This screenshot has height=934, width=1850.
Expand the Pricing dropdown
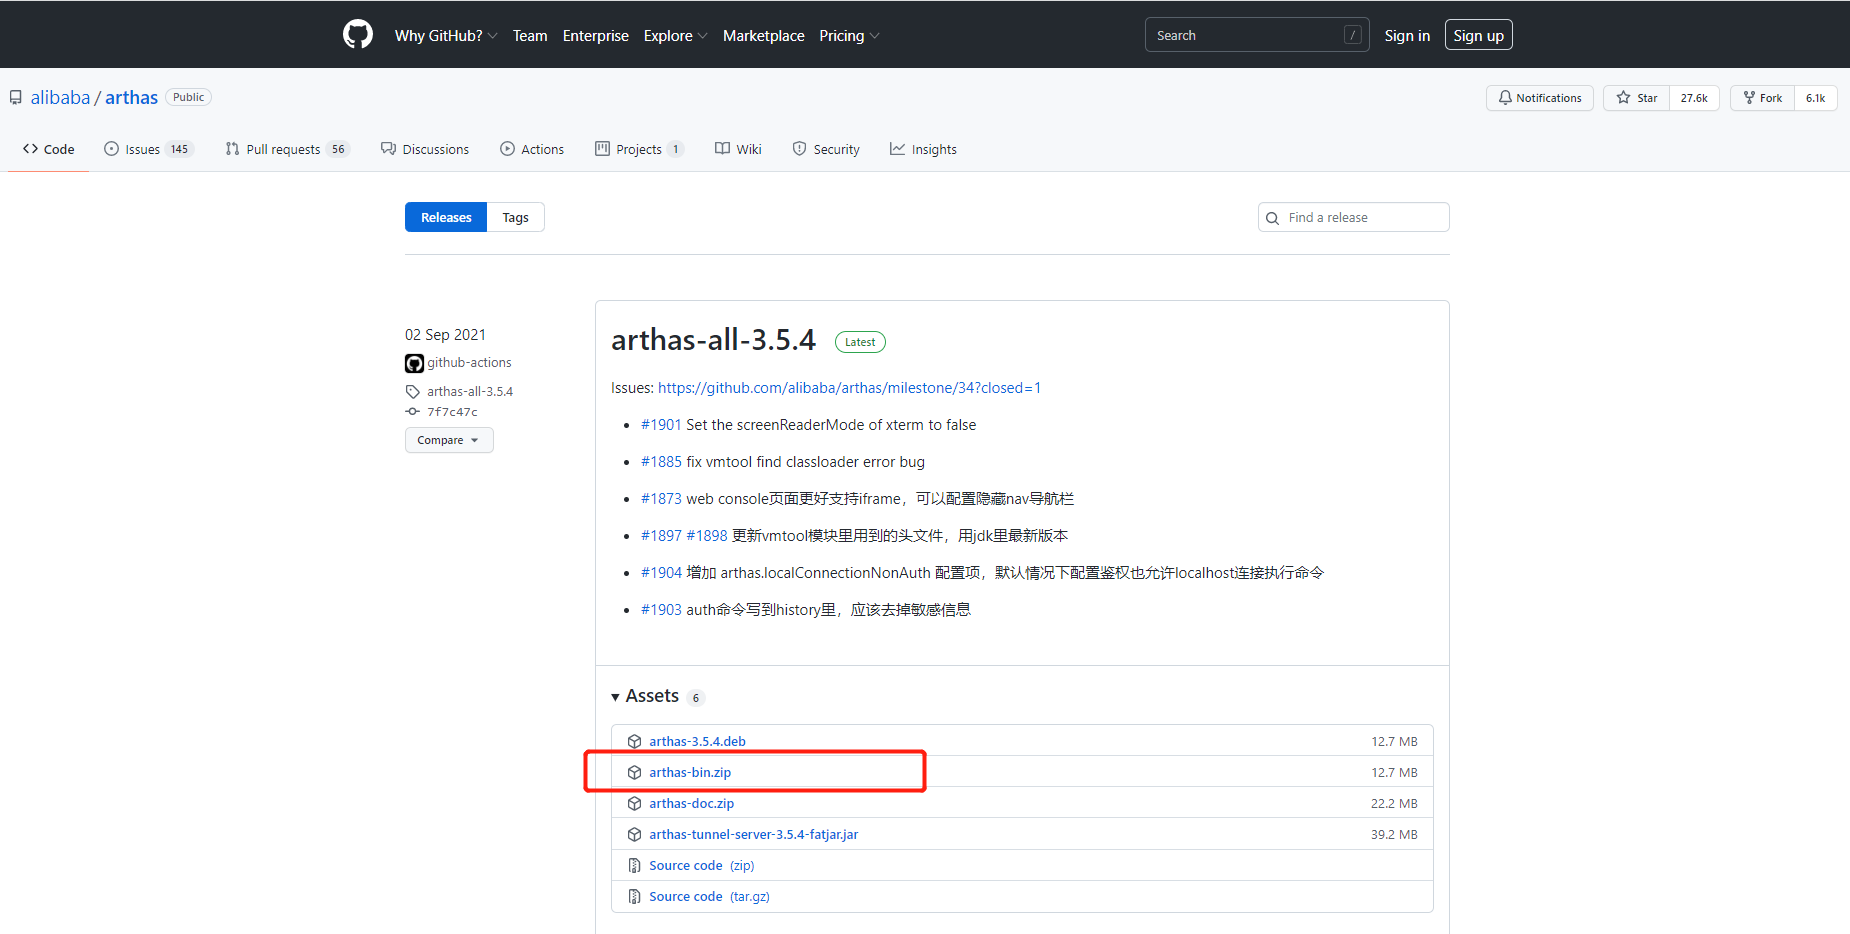pyautogui.click(x=849, y=36)
